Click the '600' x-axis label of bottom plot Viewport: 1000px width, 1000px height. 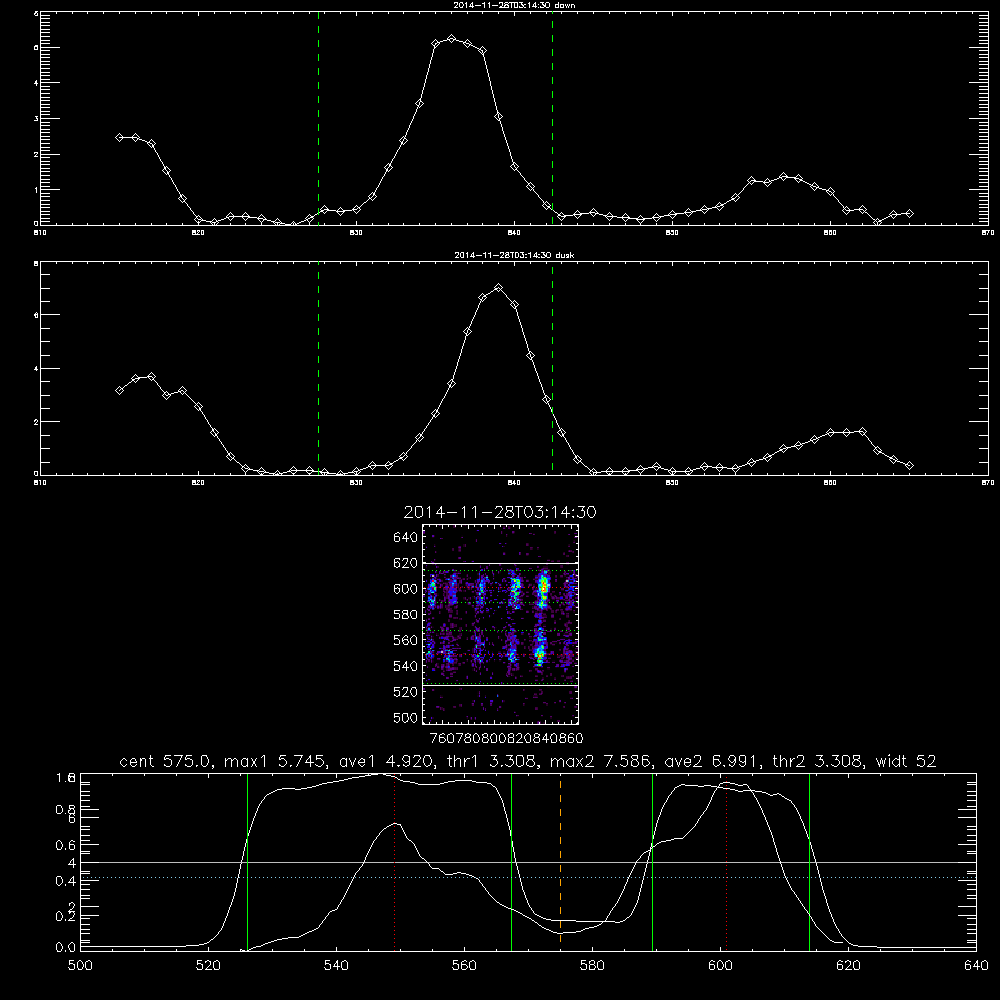720,966
